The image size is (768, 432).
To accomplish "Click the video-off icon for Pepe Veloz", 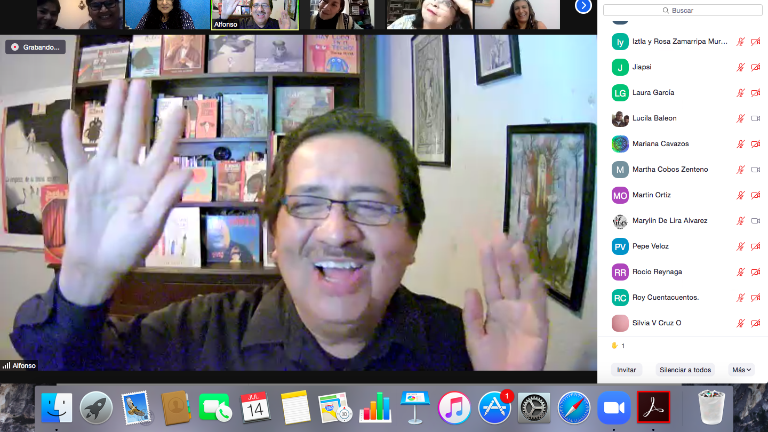I will pos(755,246).
